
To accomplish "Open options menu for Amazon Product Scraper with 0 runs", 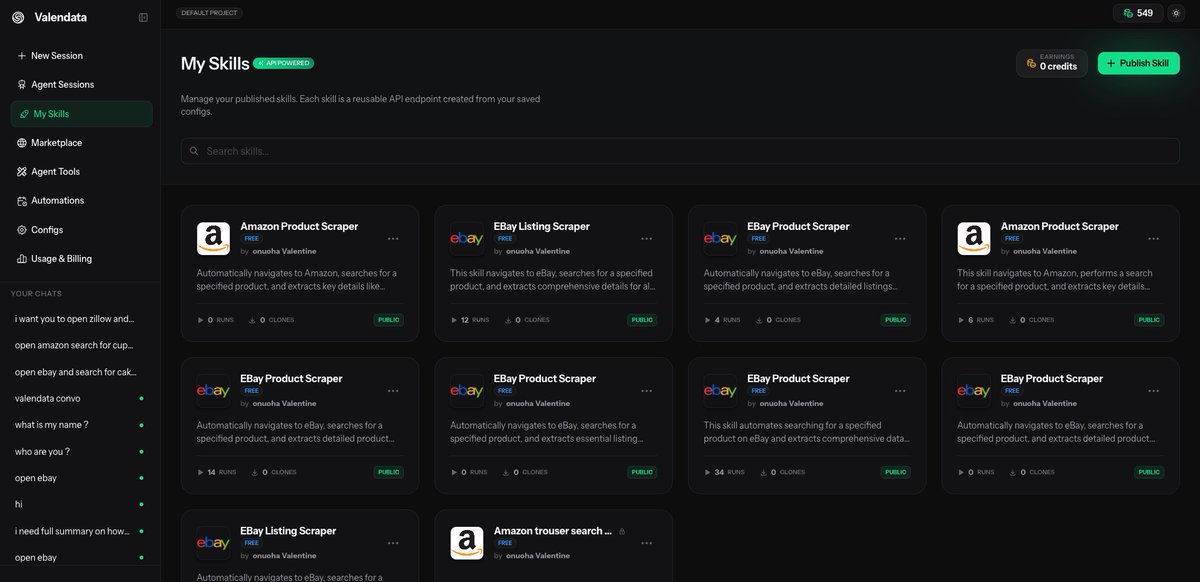I will coord(393,239).
